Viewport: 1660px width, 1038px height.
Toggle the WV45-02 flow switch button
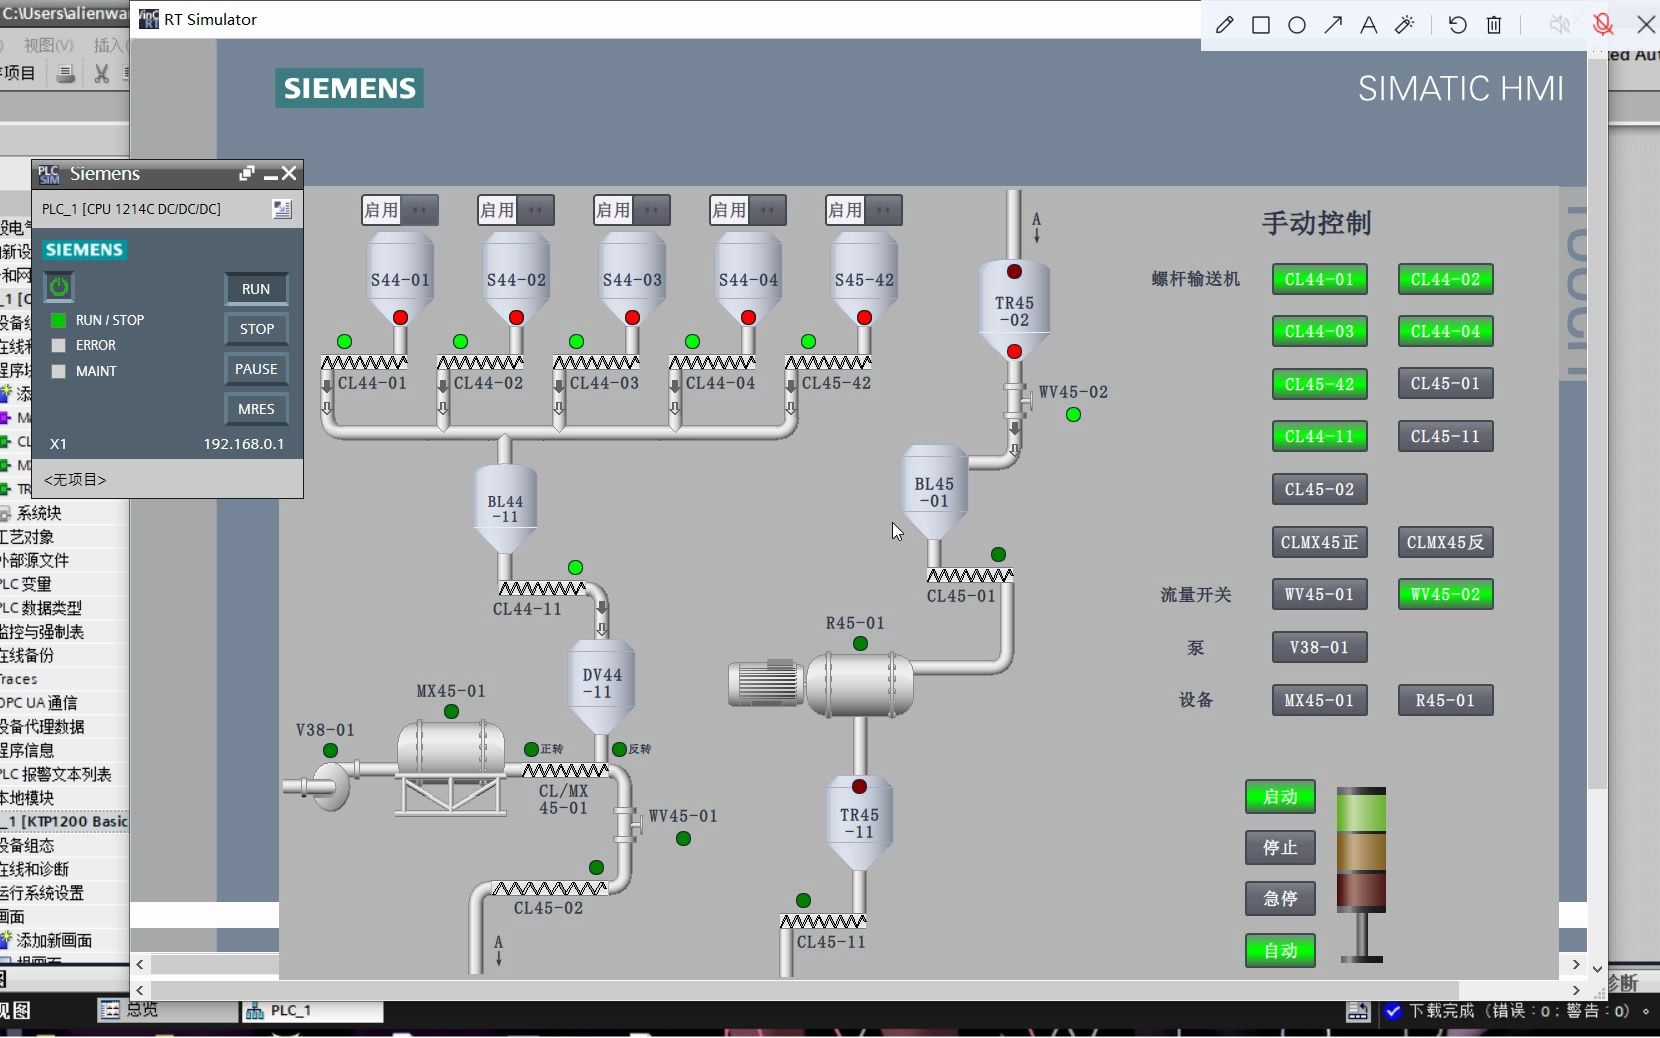(x=1445, y=594)
